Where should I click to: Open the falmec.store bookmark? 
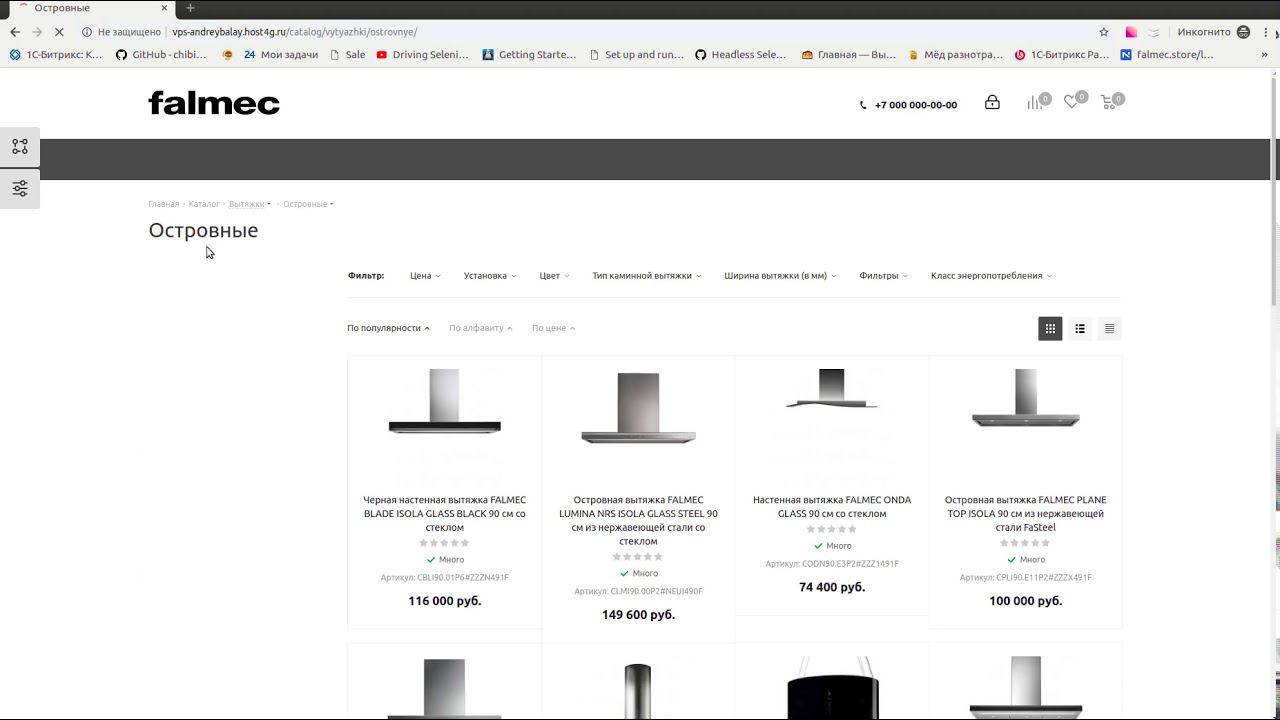pos(1166,55)
